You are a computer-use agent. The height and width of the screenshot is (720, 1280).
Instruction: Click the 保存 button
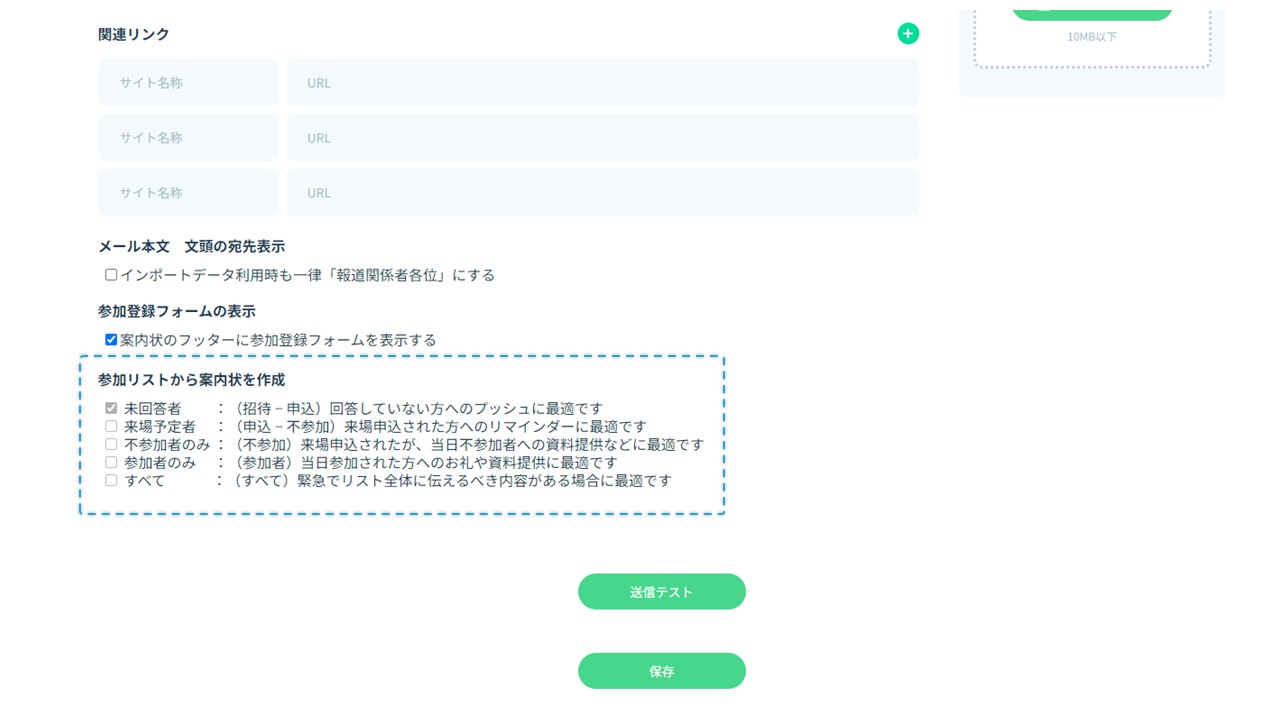(661, 671)
